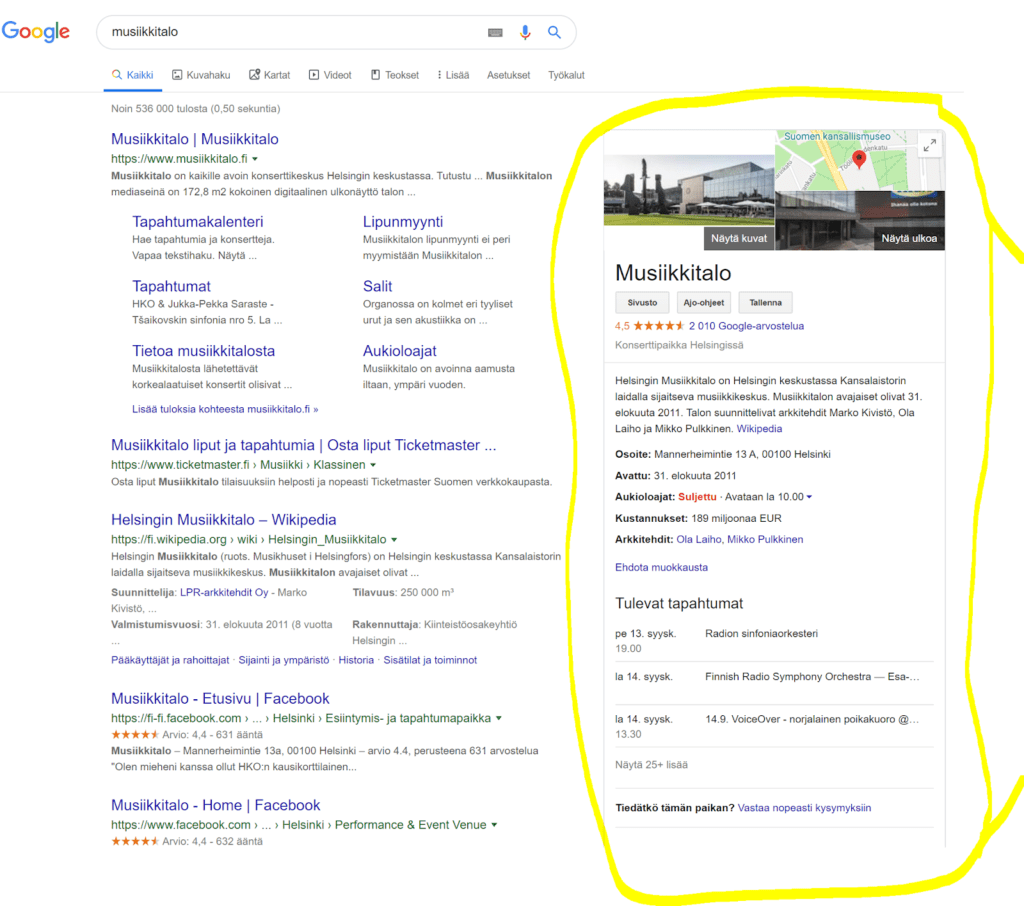Click the Google logo
This screenshot has width=1024, height=906.
35,31
